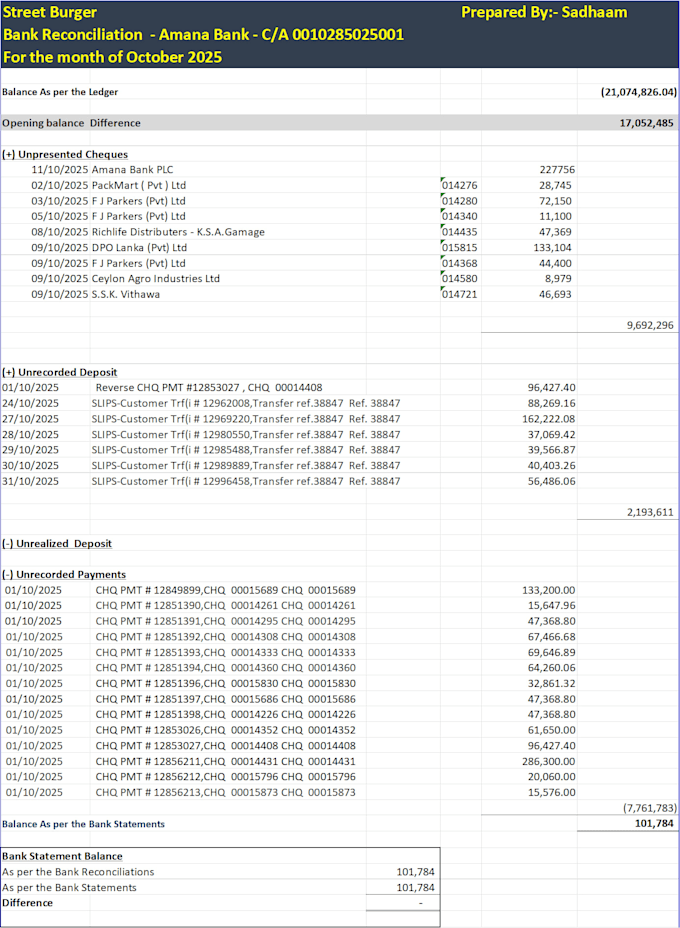Select the 133,104 cheque amount
The width and height of the screenshot is (680, 928).
point(552,247)
